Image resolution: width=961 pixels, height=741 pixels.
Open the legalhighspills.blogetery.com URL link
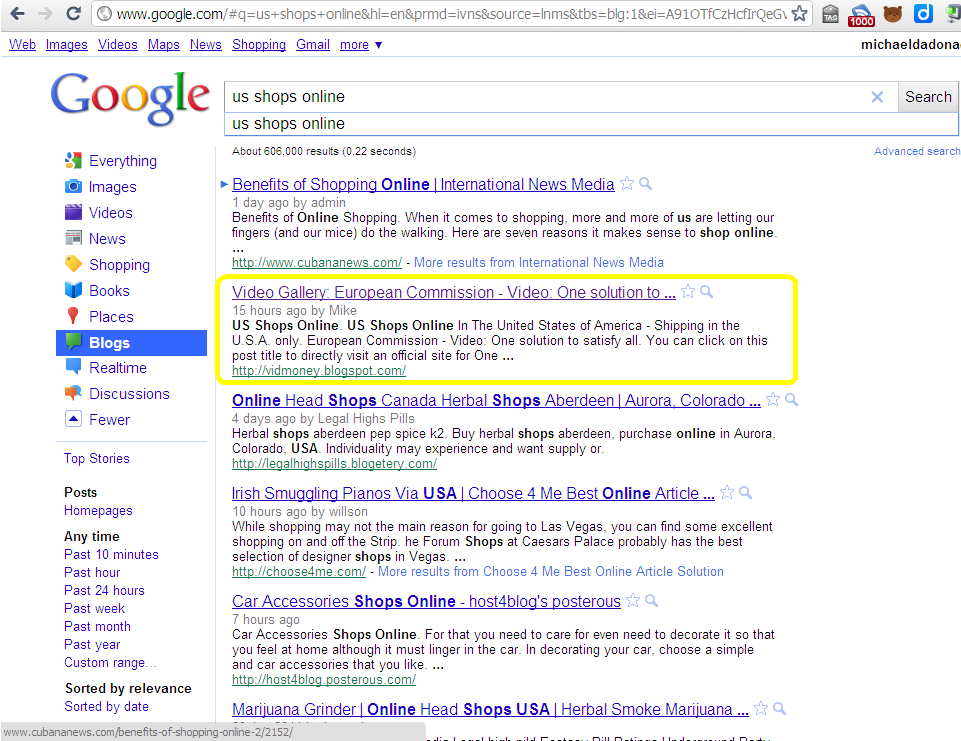(334, 464)
